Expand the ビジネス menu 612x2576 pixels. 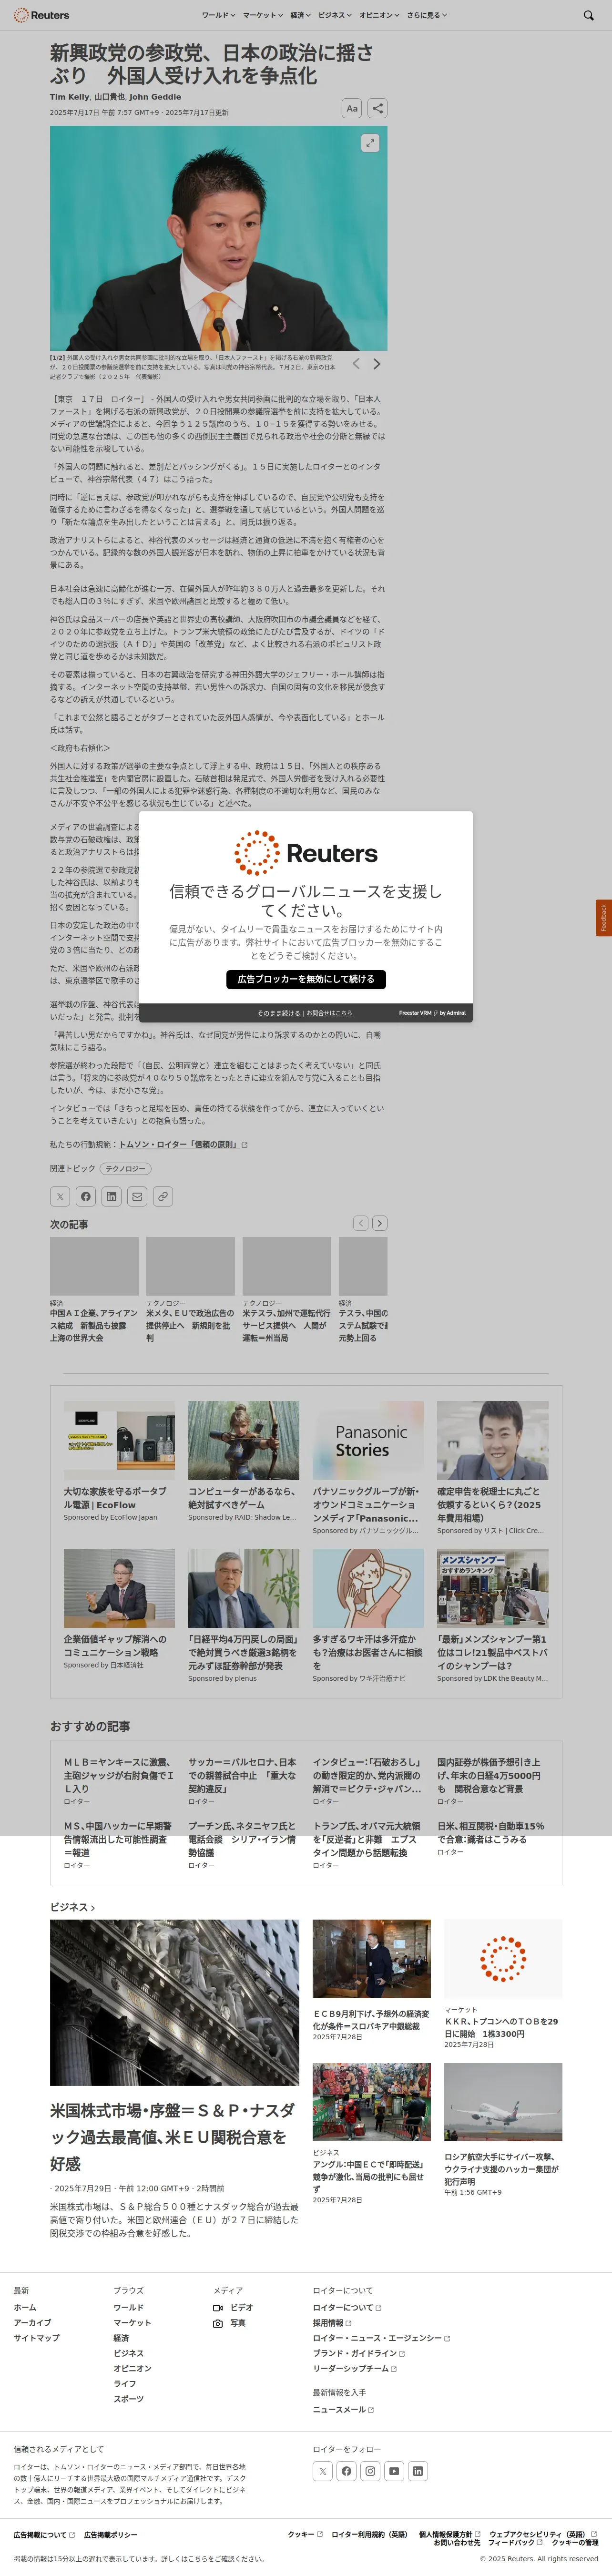335,15
